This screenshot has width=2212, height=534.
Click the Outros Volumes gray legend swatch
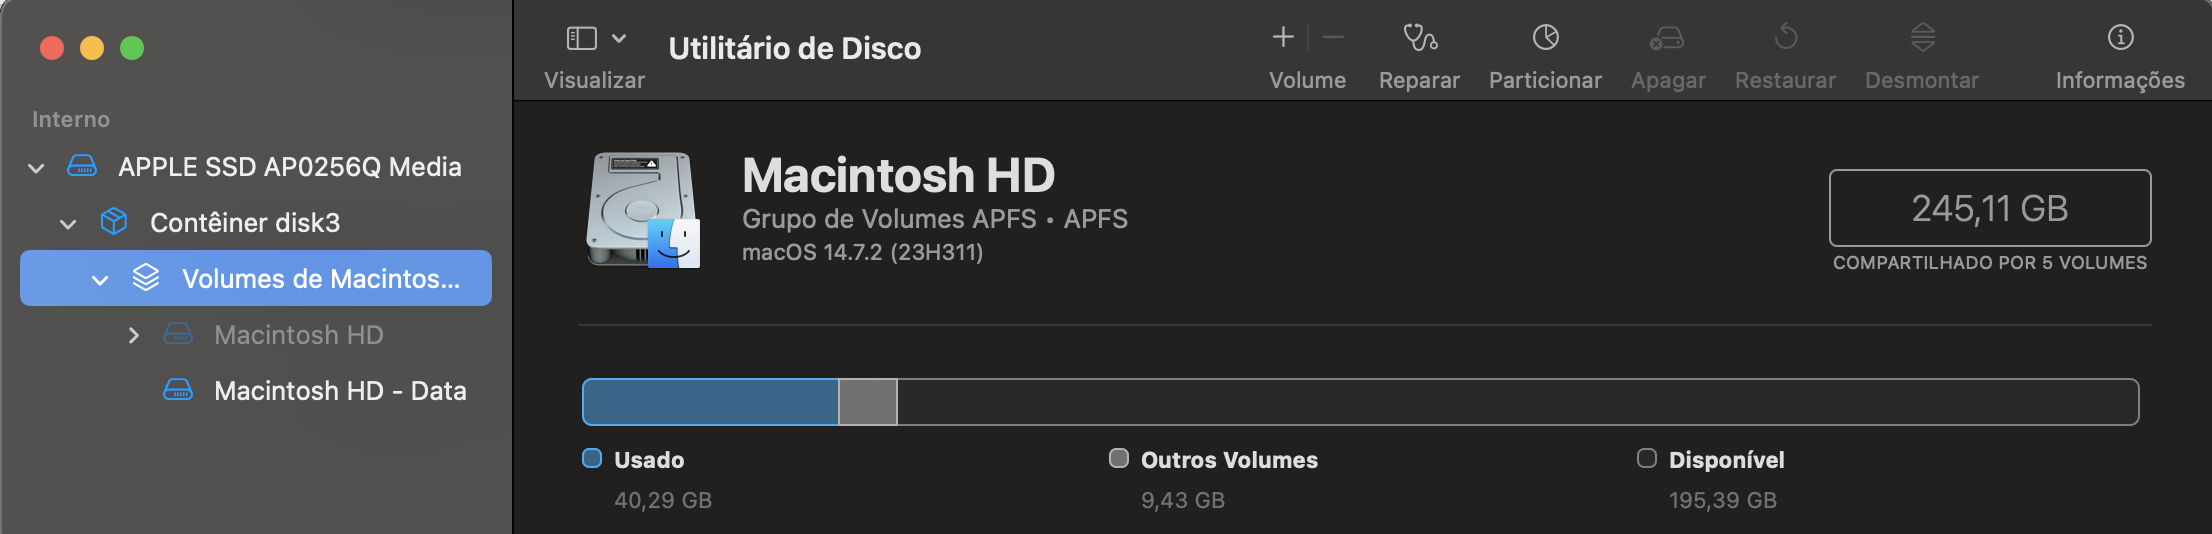click(1119, 458)
